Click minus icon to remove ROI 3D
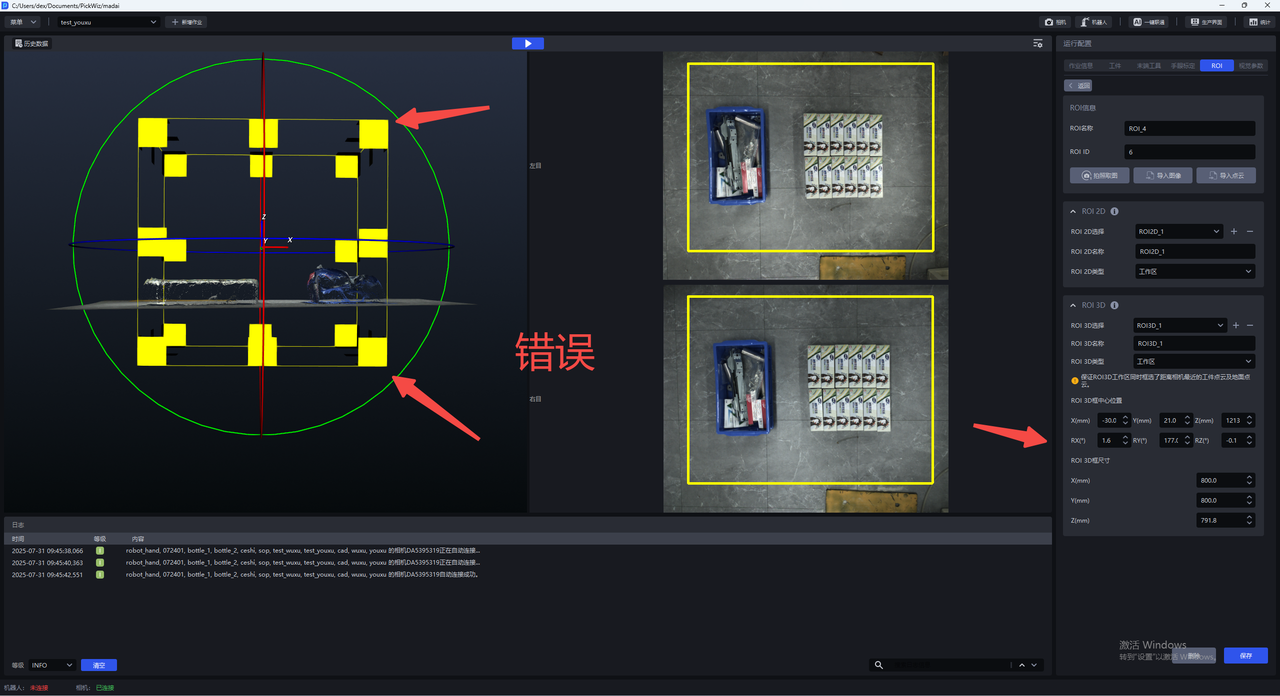1280x696 pixels. coord(1250,325)
